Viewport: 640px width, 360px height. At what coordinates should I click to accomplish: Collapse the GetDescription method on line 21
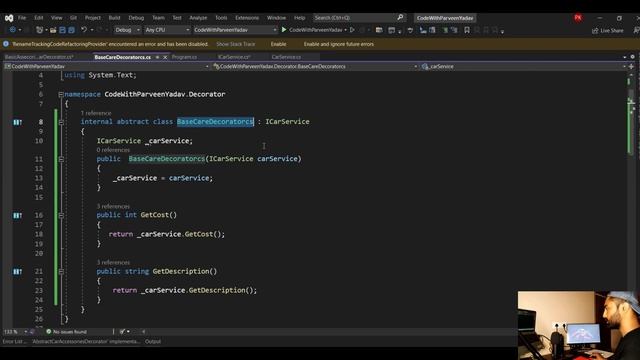[x=61, y=271]
